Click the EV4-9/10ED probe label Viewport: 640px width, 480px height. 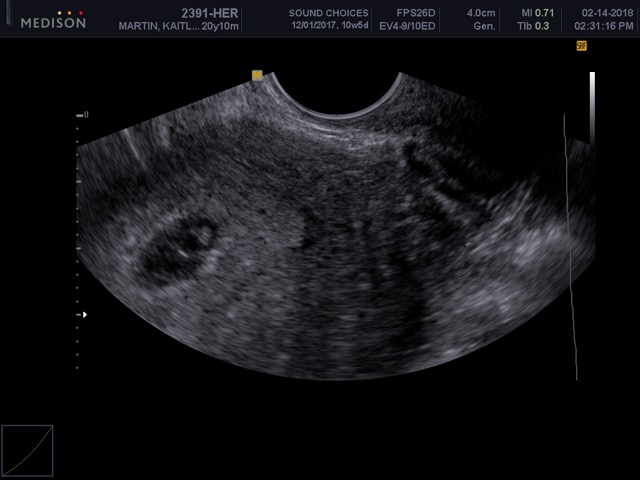(x=407, y=26)
